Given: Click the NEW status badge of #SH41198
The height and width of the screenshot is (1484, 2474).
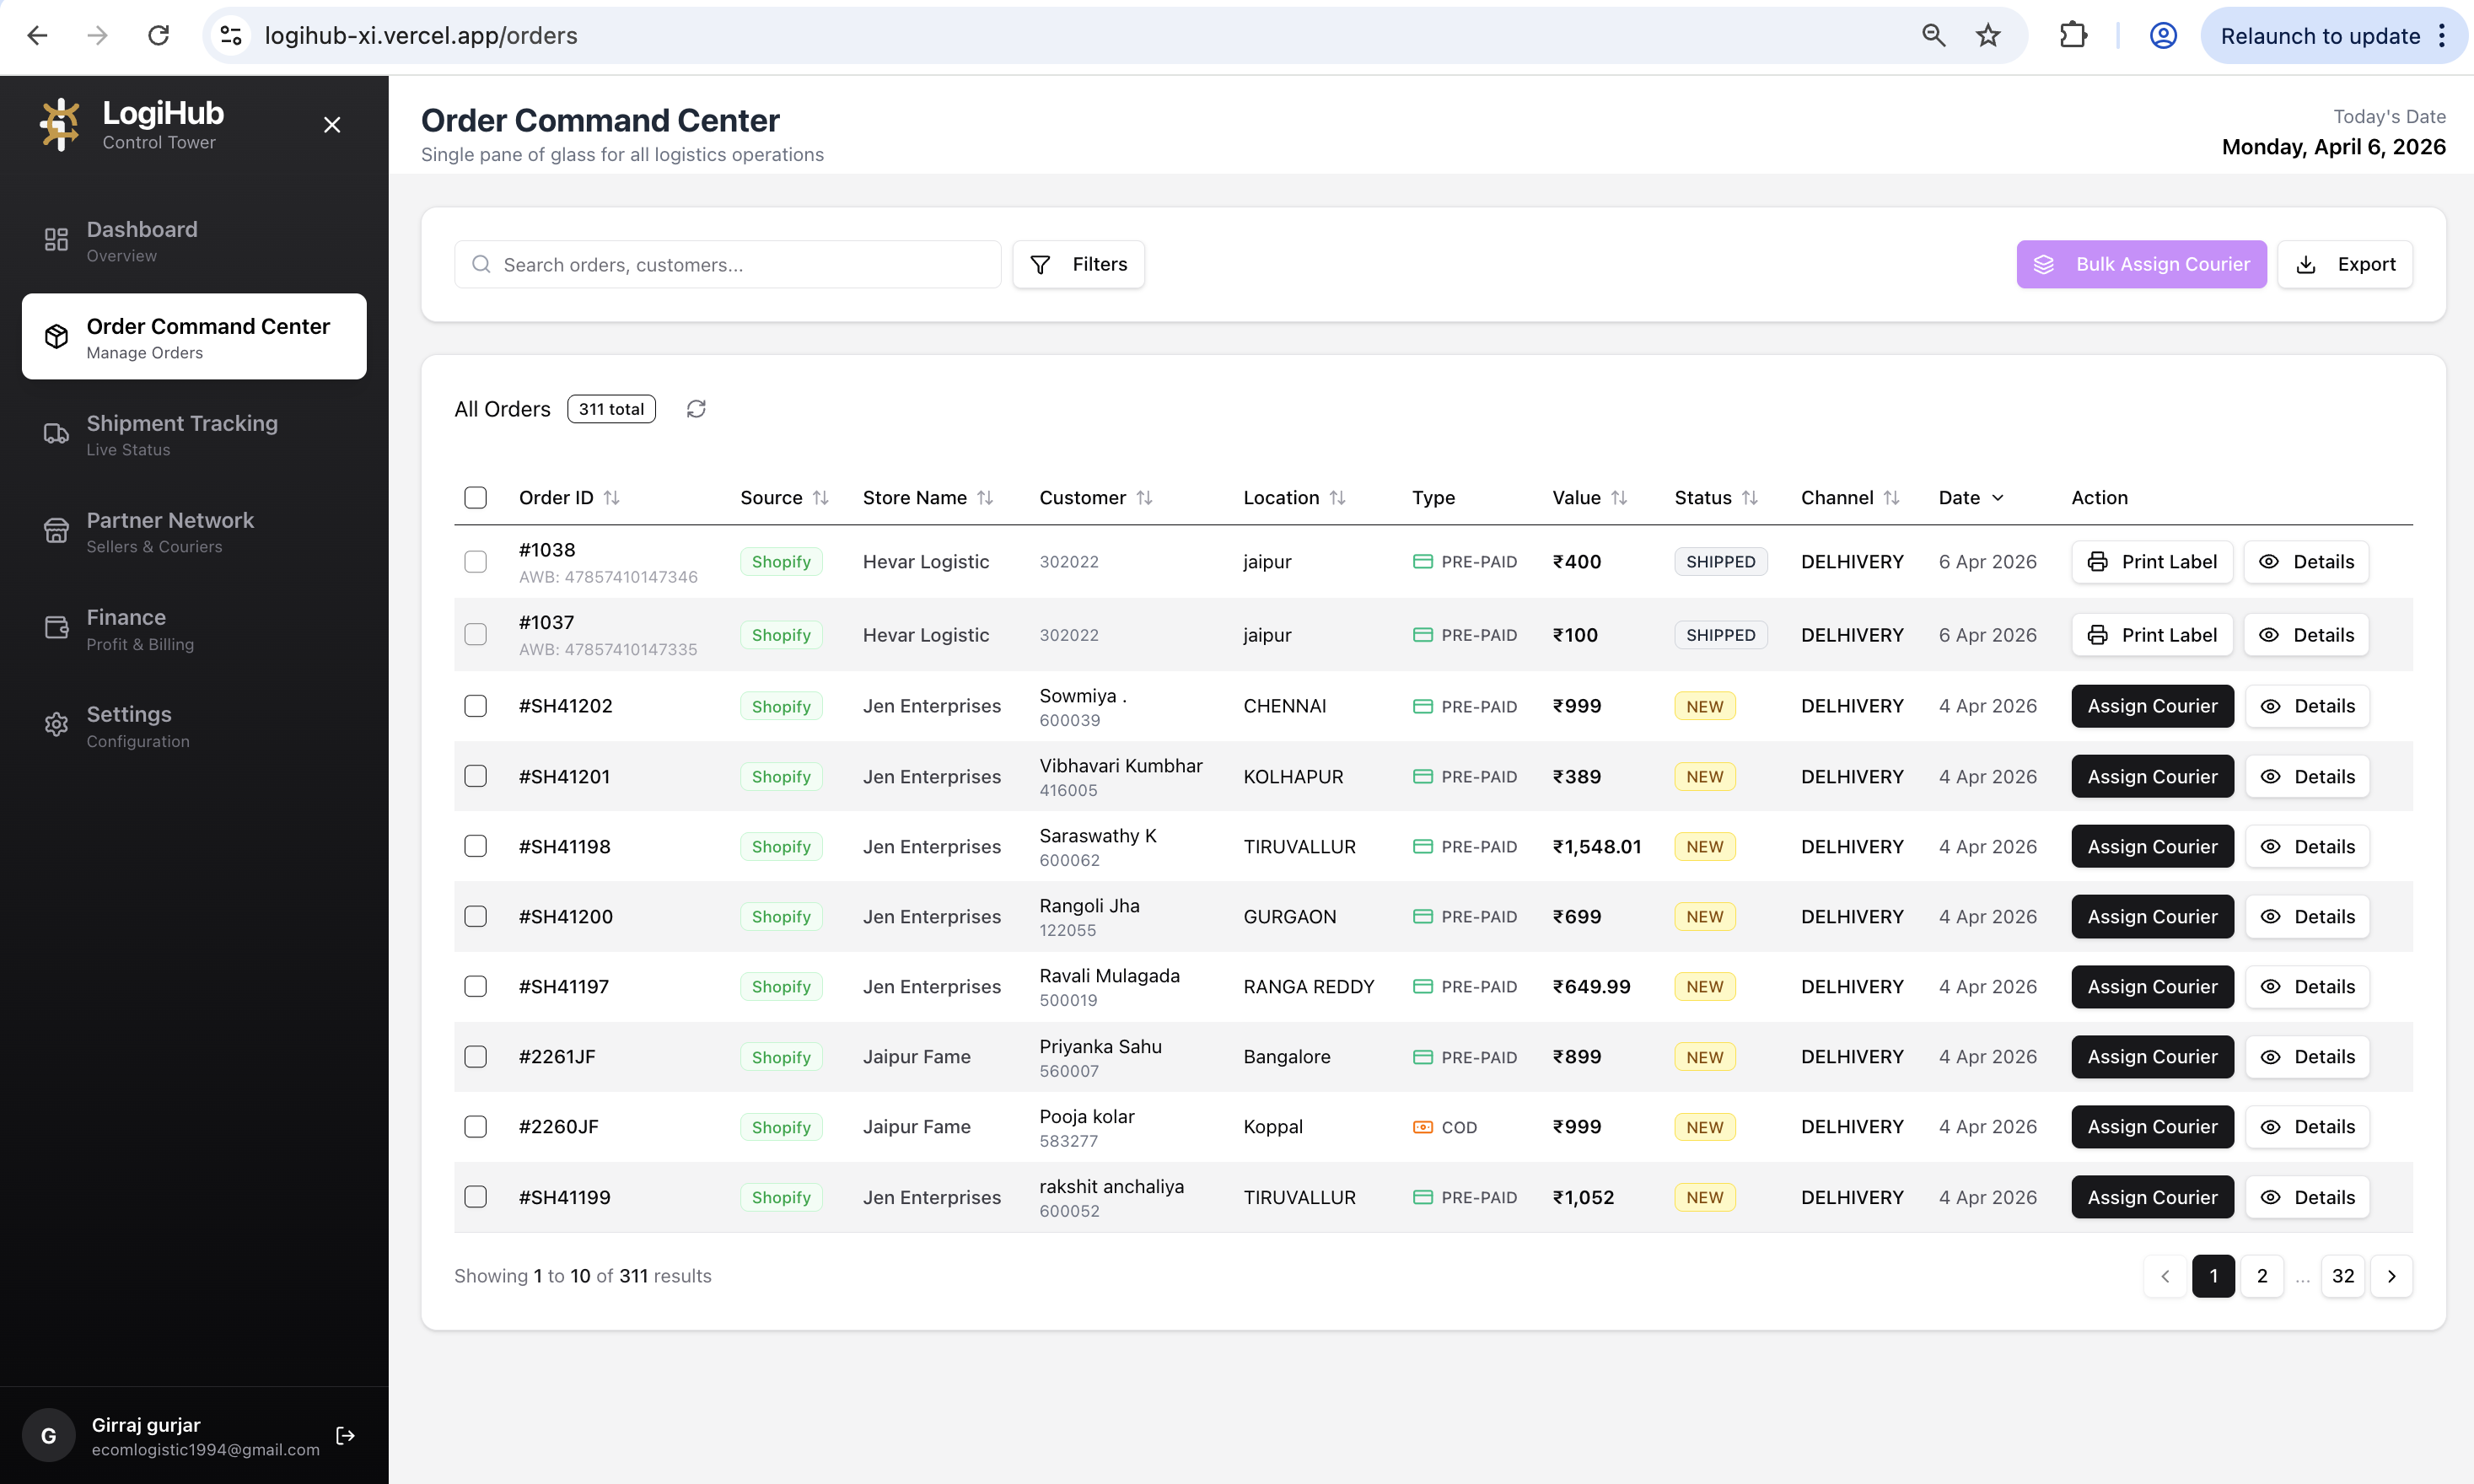Looking at the screenshot, I should point(1704,846).
